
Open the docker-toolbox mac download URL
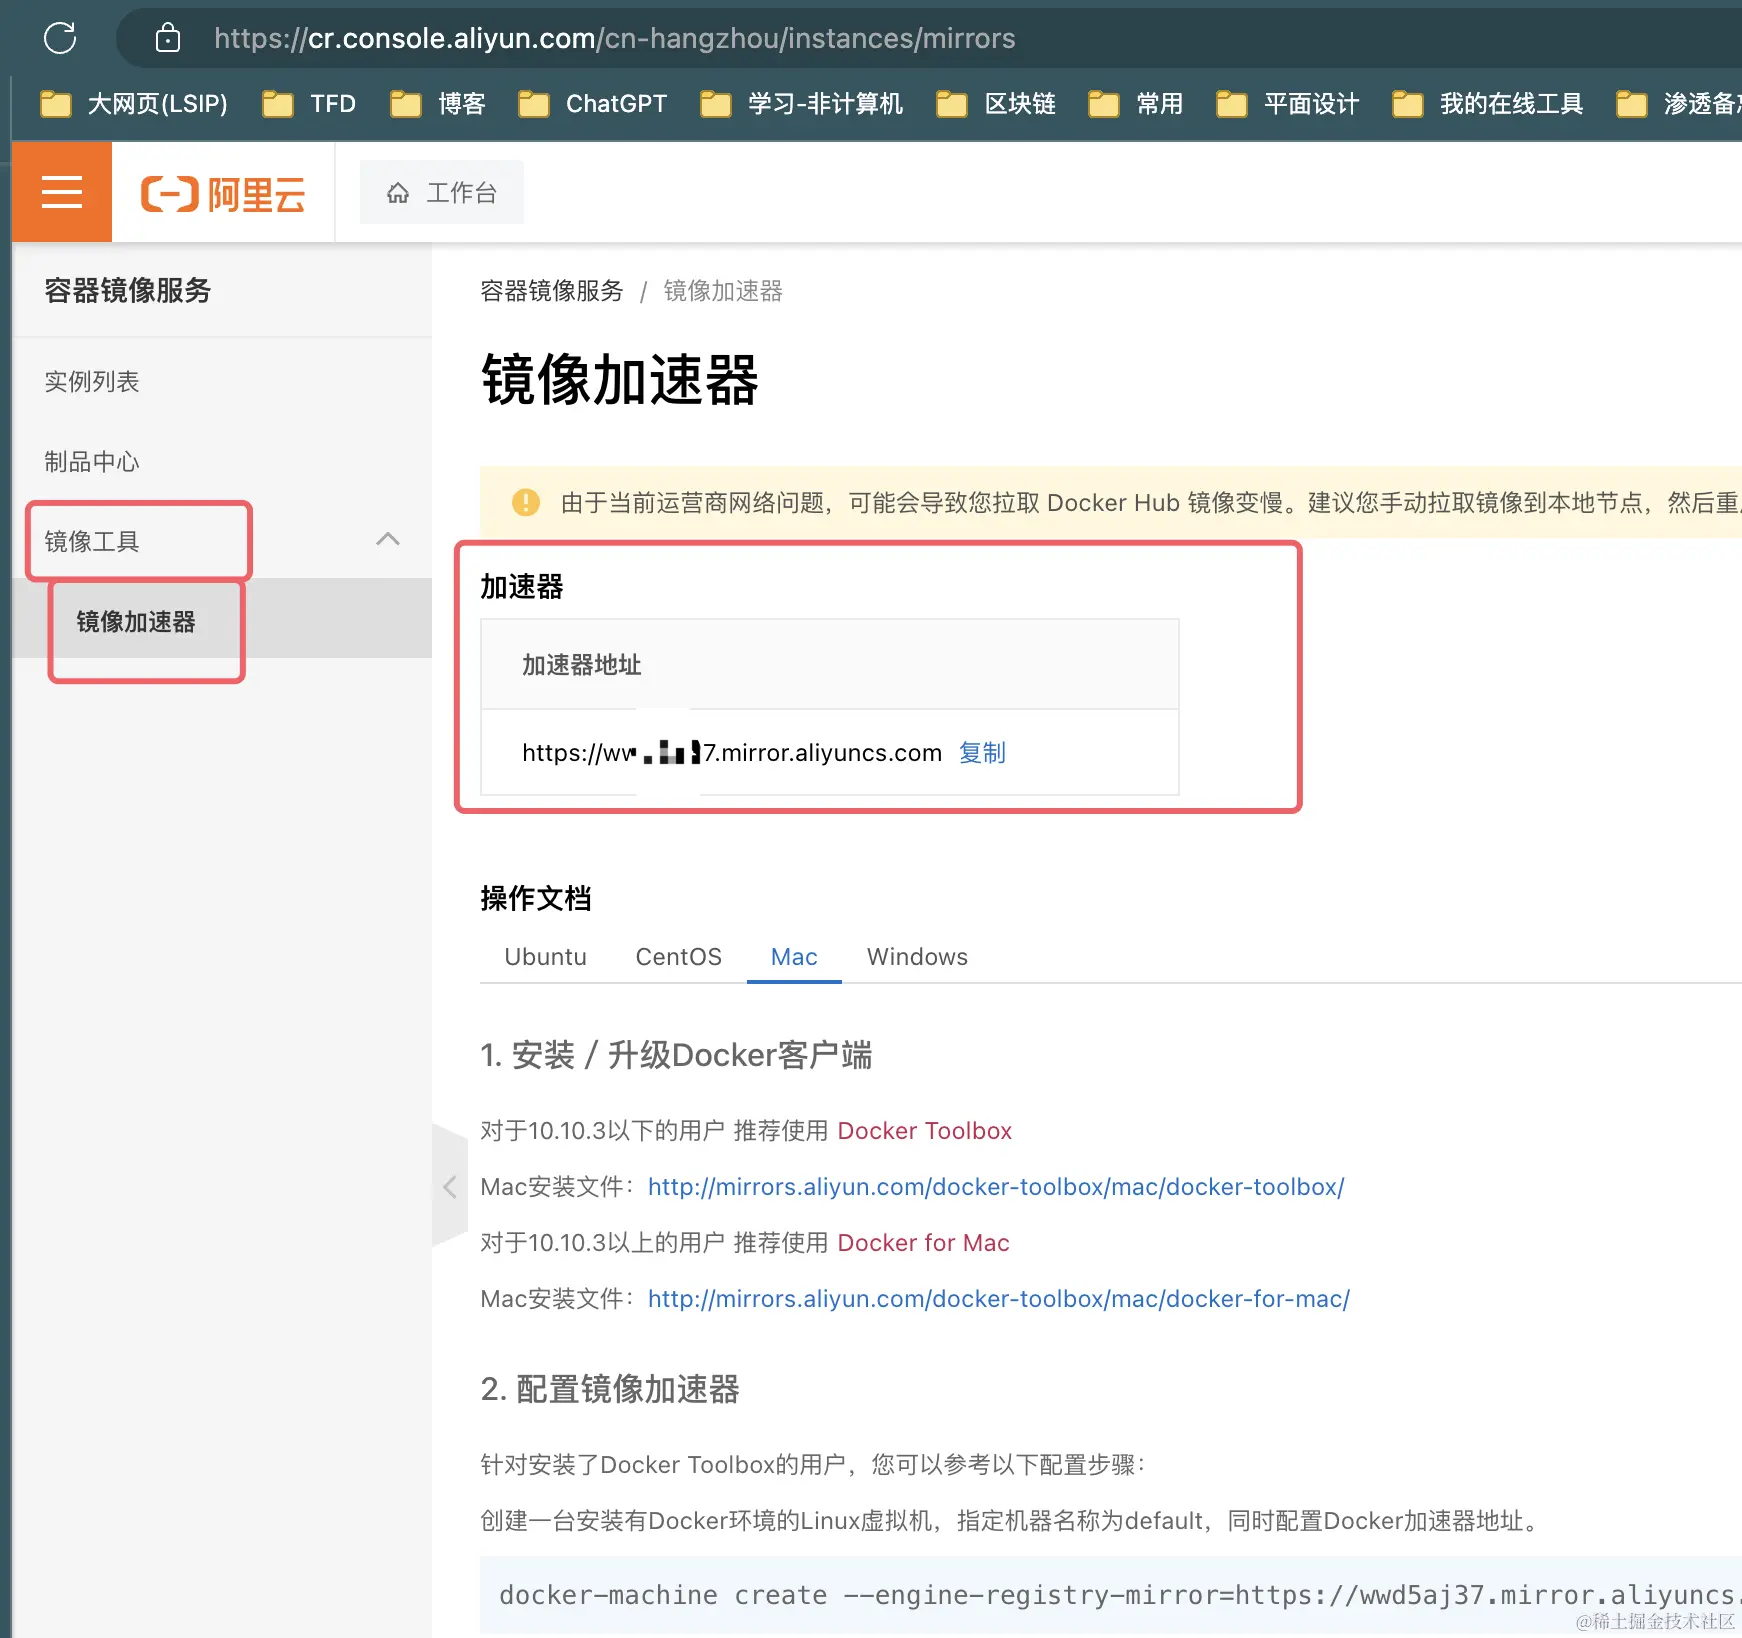coord(996,1187)
